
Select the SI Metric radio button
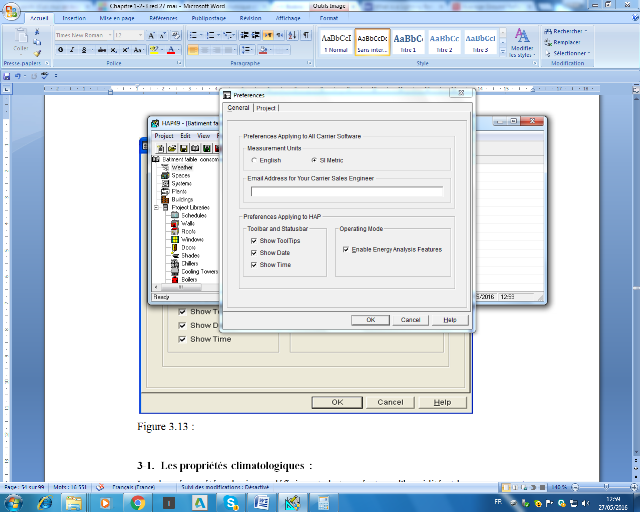tap(314, 160)
